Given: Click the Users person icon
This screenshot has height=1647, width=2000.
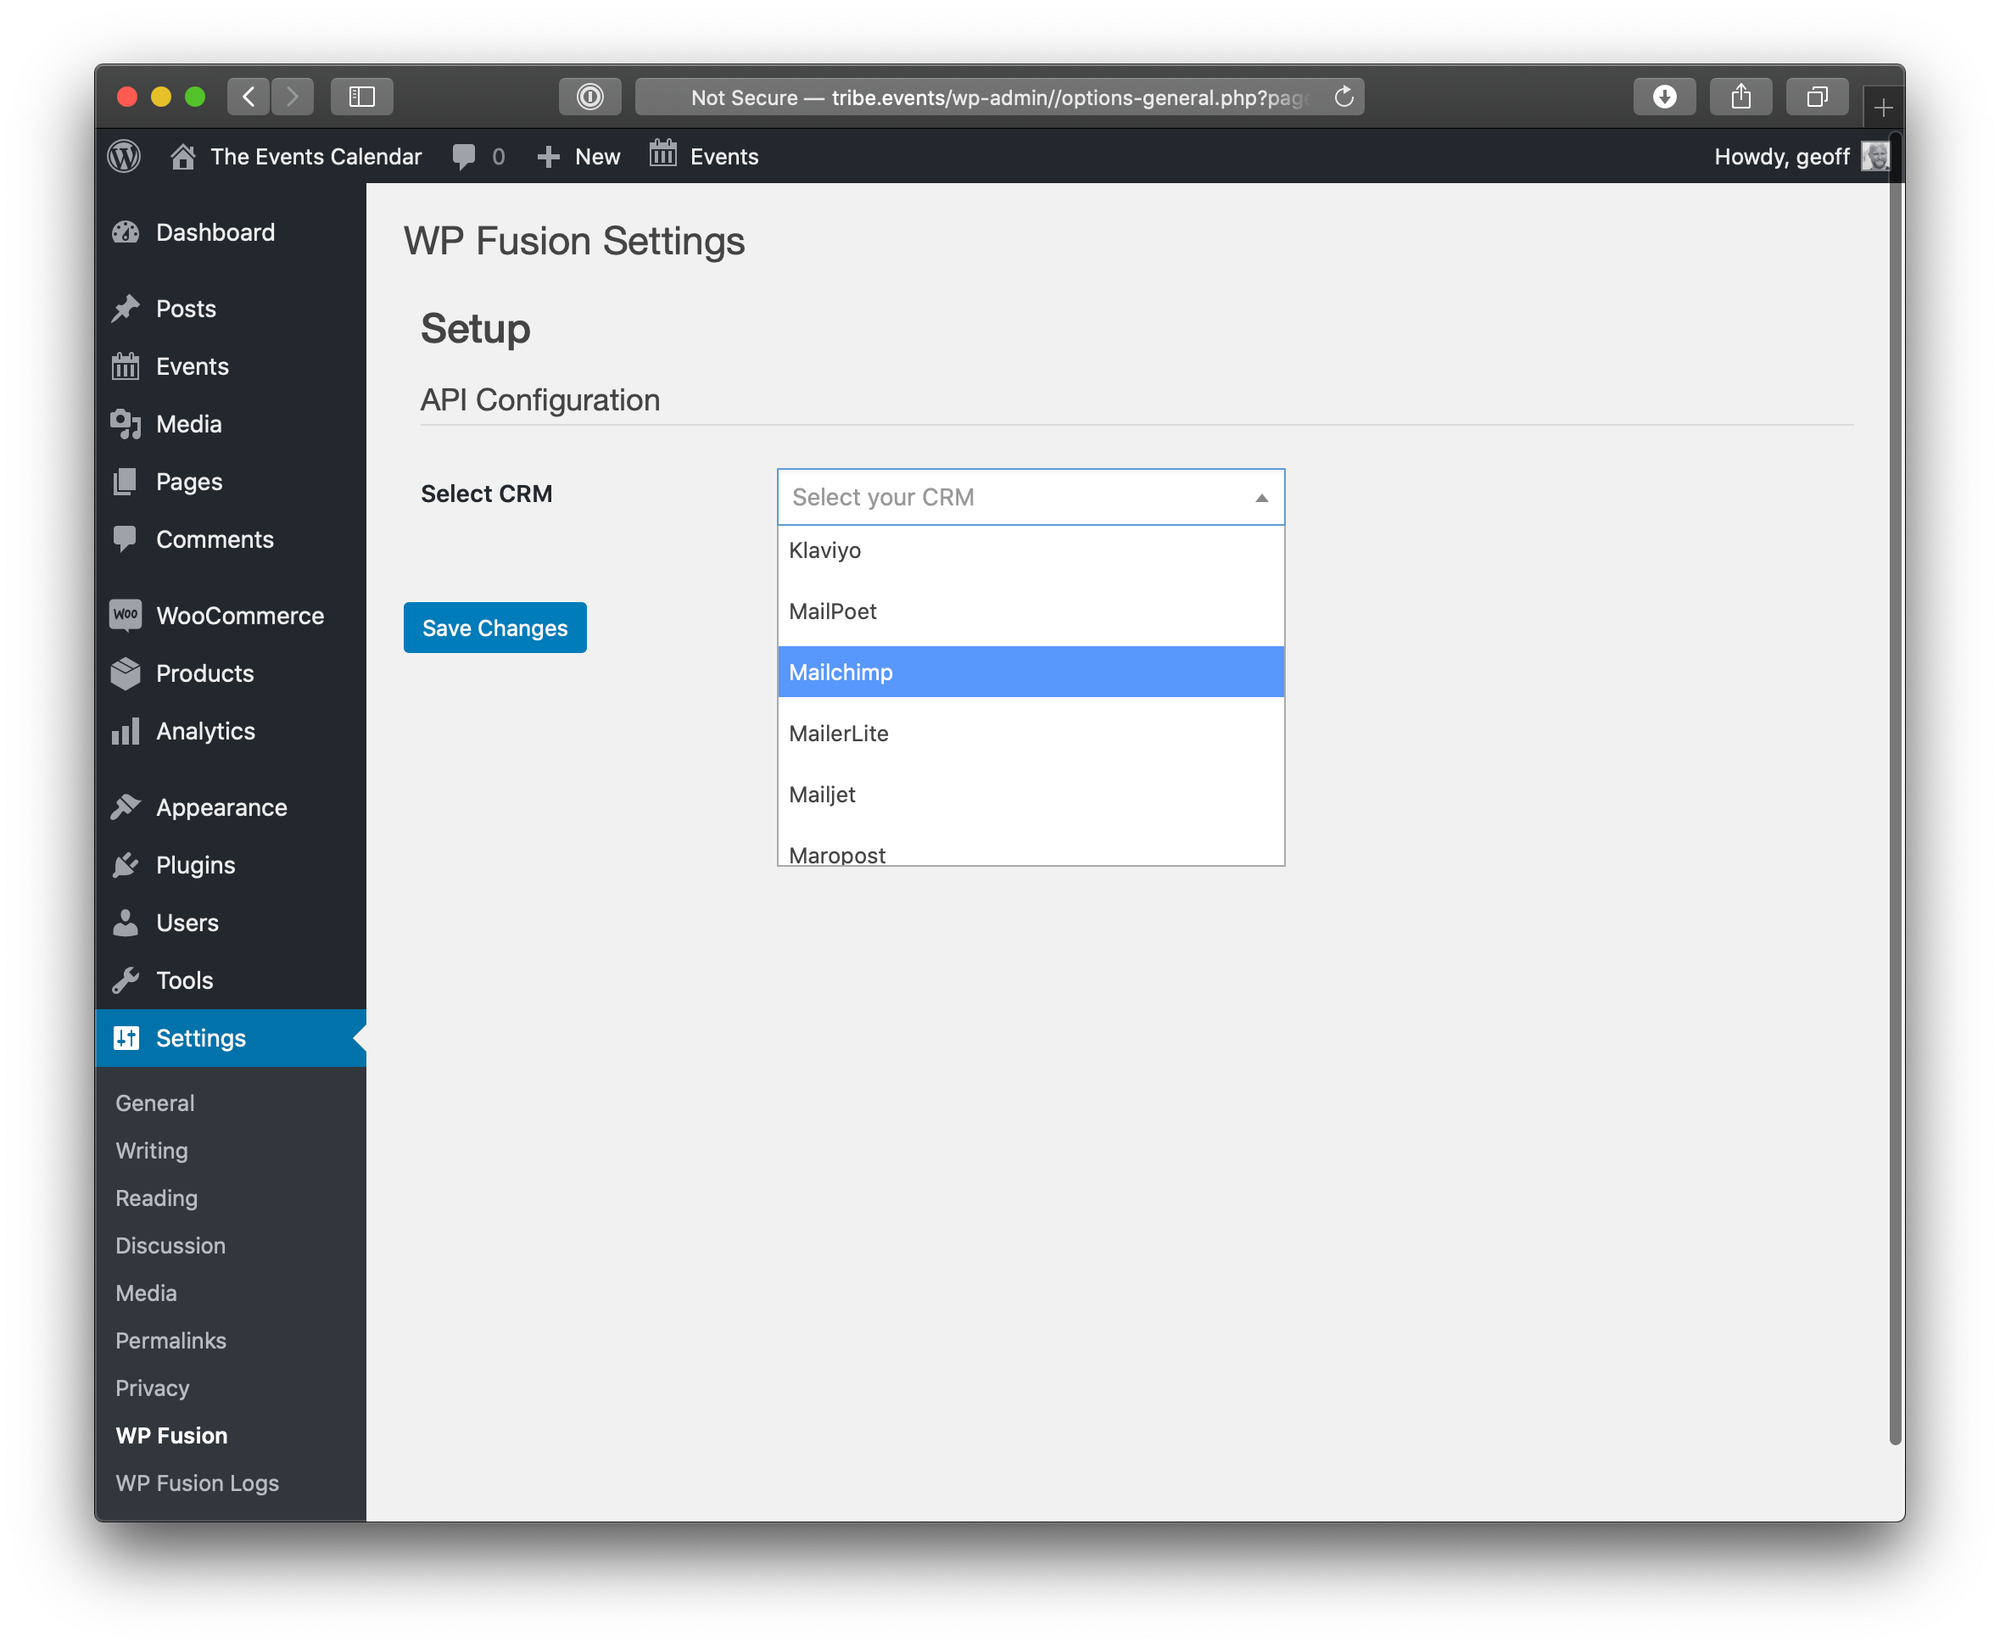Looking at the screenshot, I should [126, 923].
